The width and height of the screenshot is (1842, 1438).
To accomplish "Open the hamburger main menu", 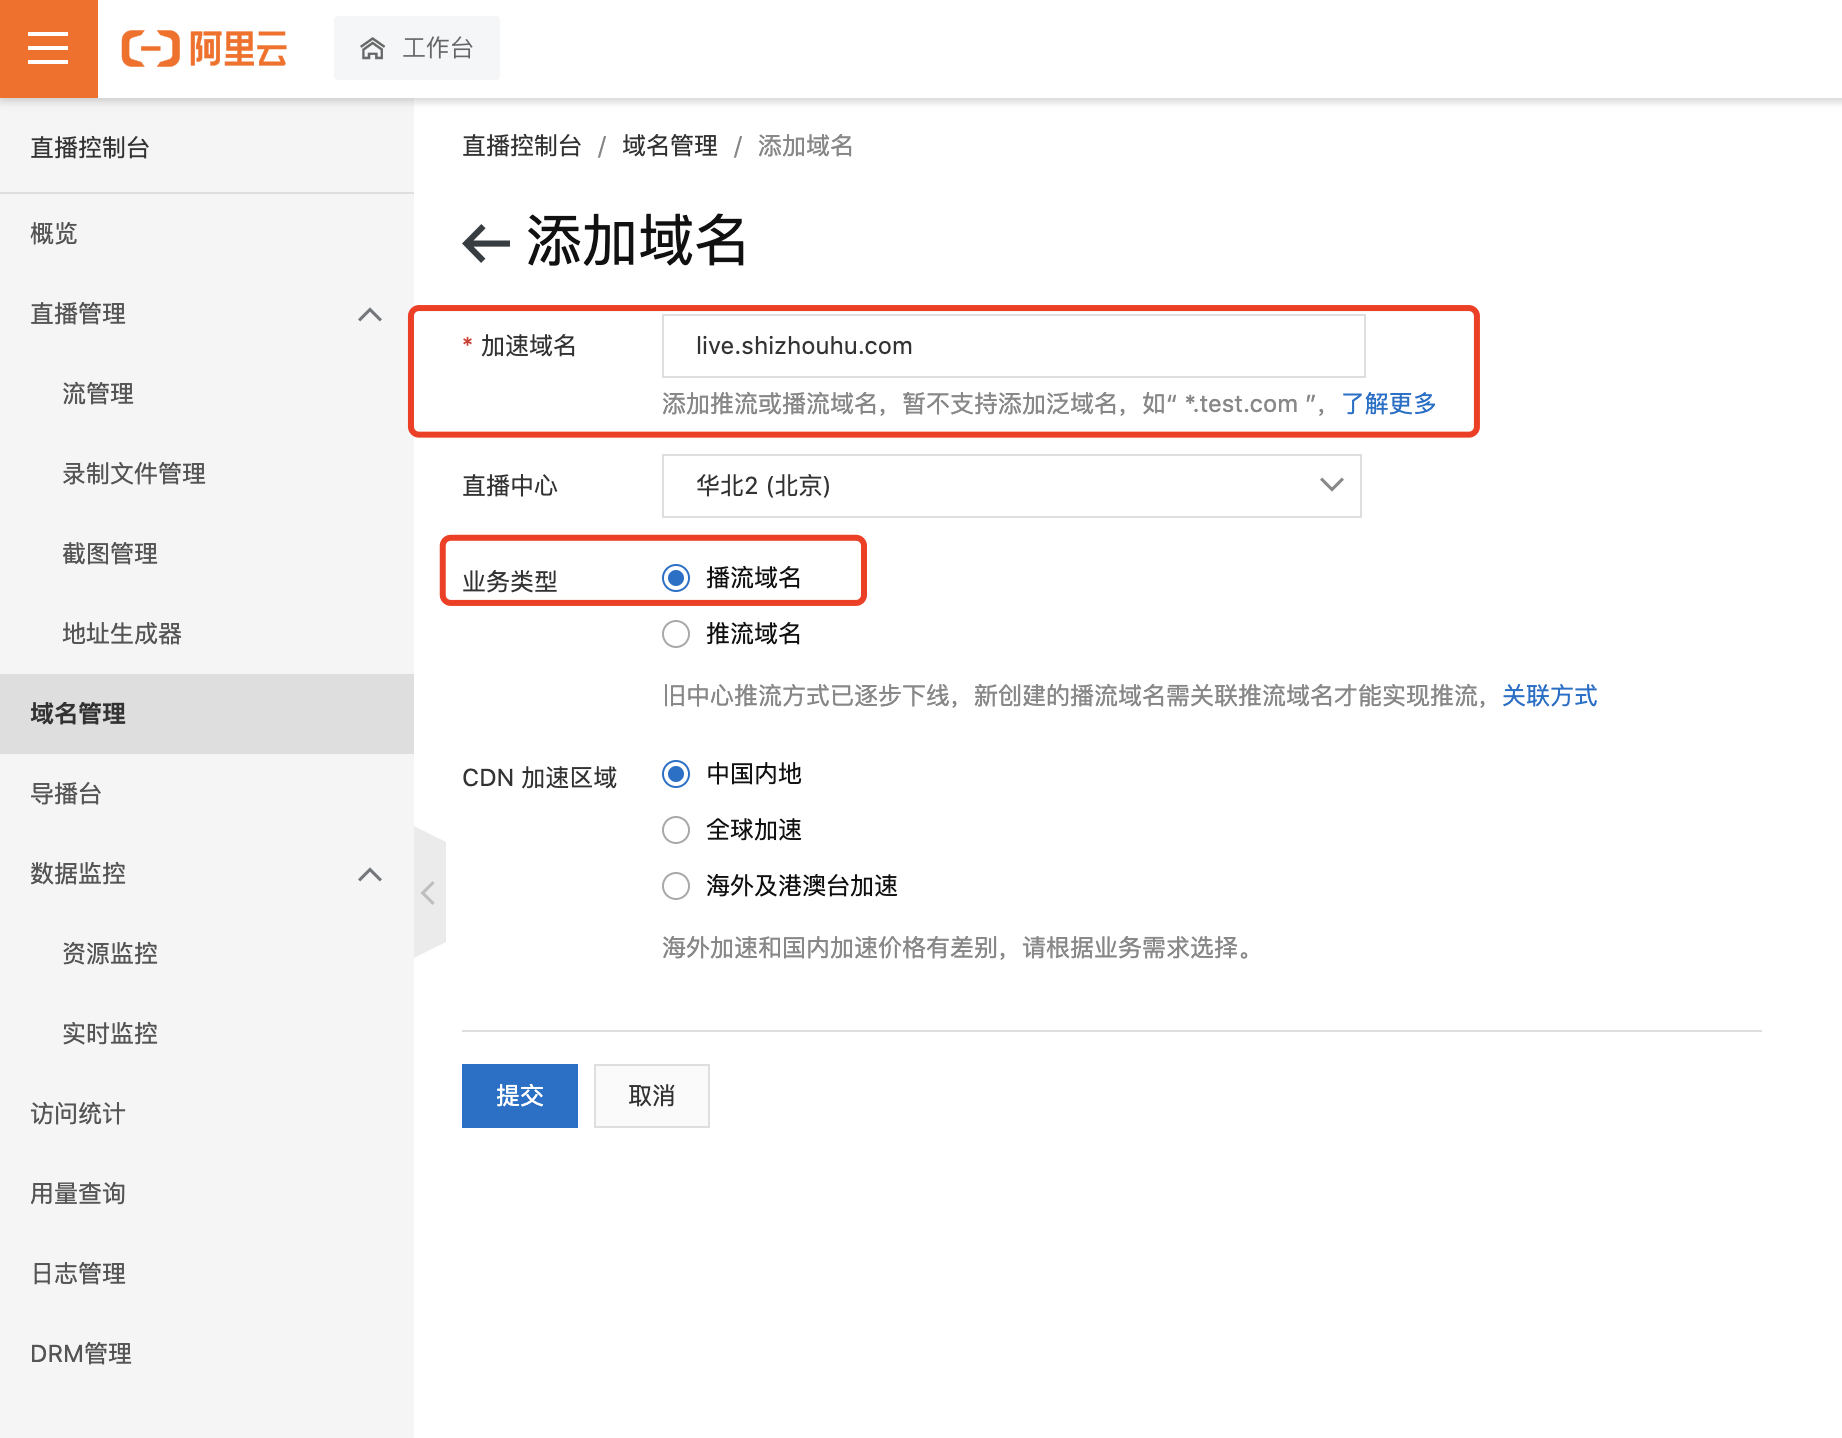I will click(48, 48).
